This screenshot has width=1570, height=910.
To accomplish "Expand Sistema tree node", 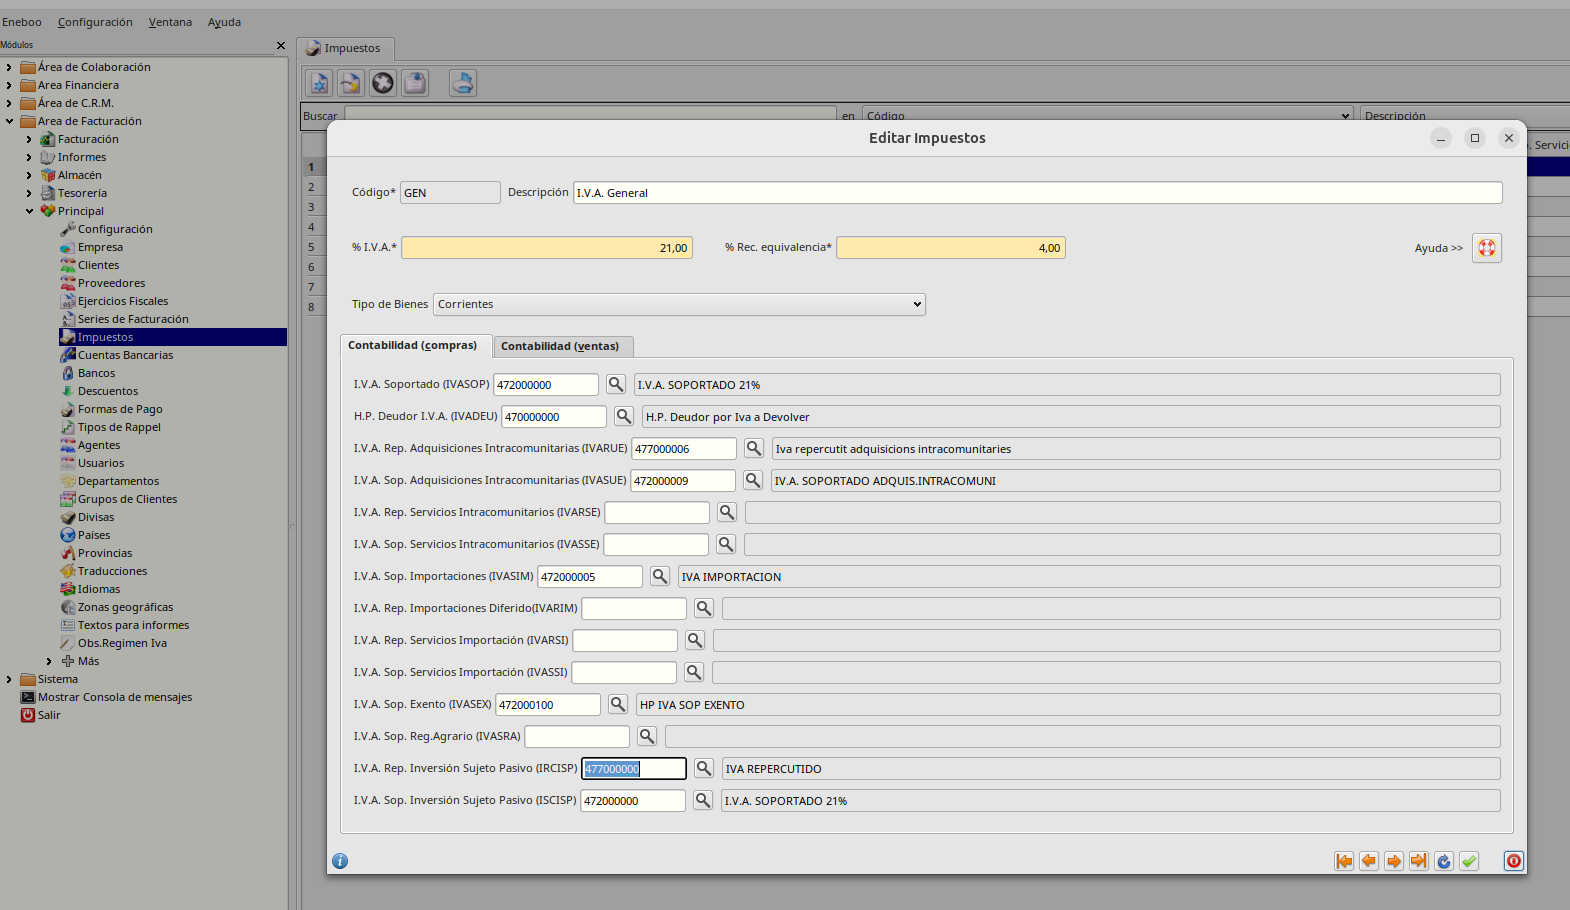I will (x=9, y=679).
